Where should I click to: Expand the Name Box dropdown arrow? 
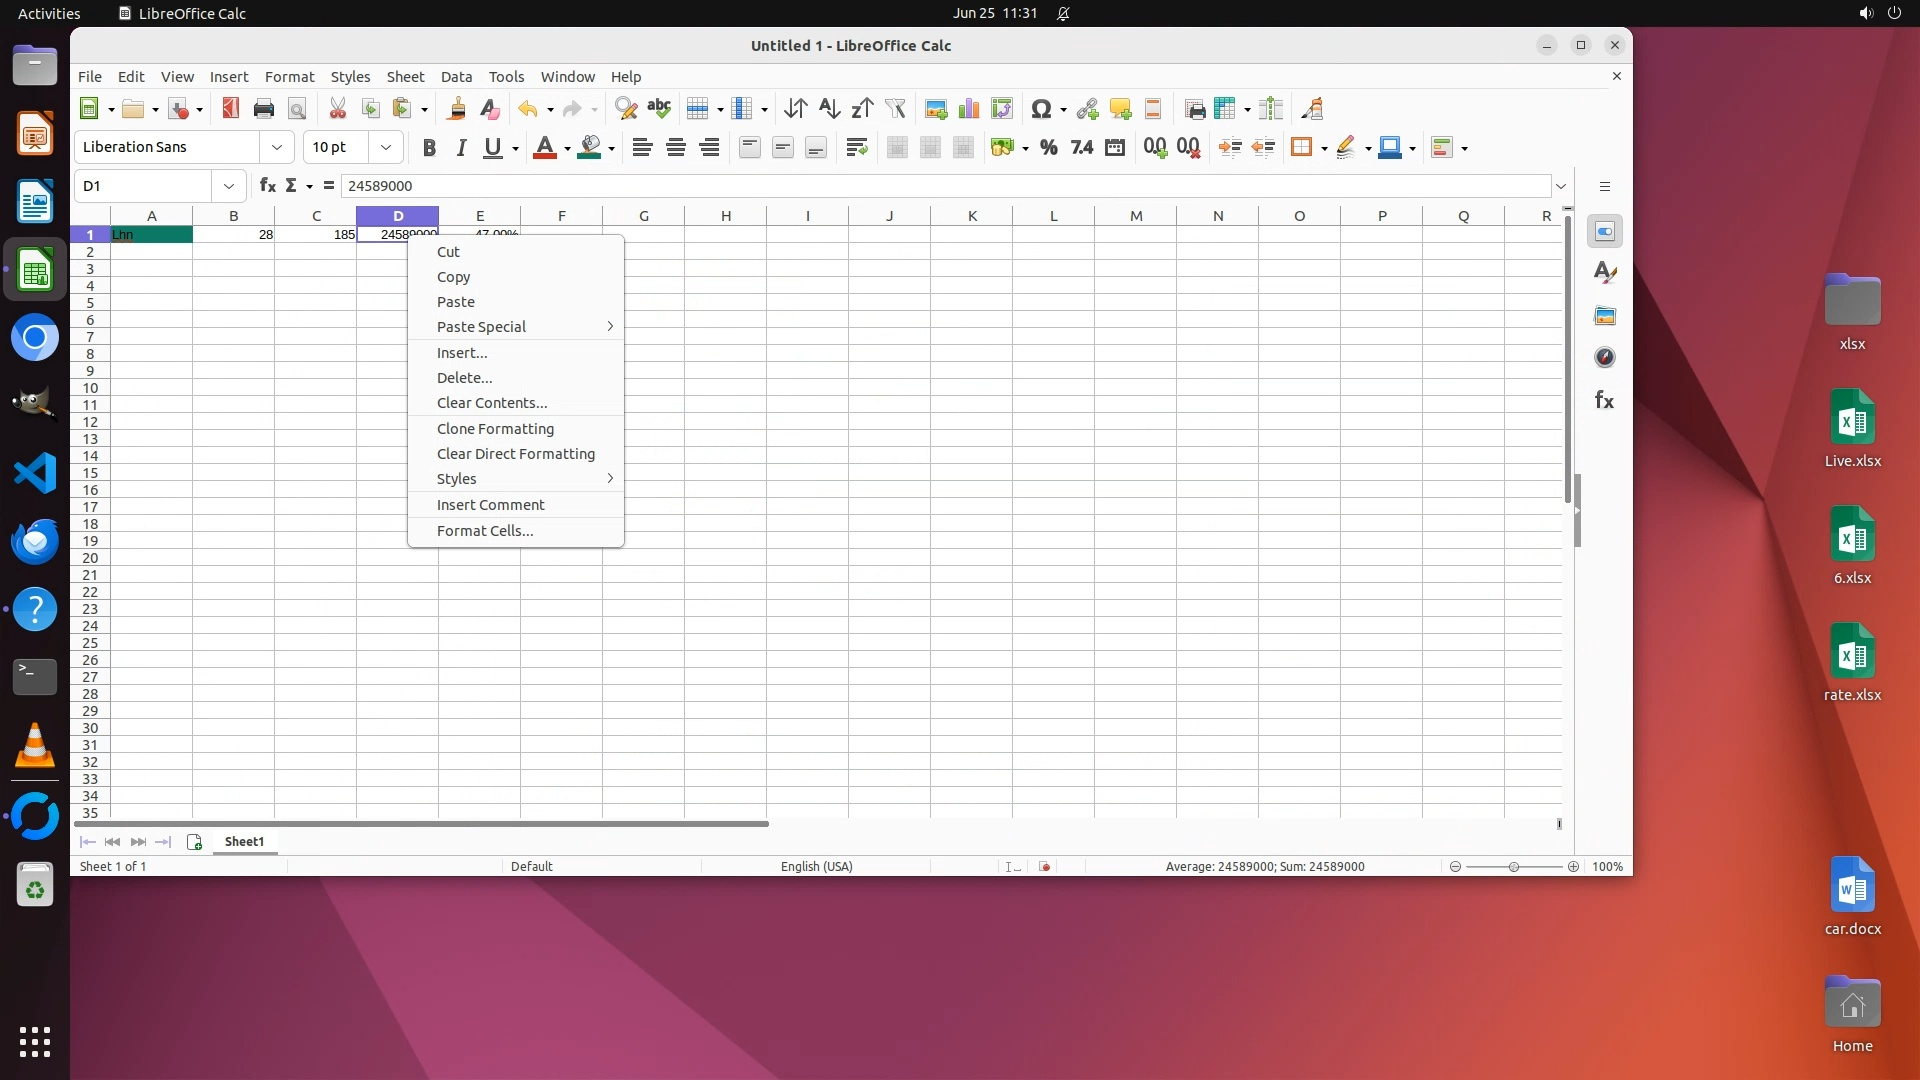[x=229, y=186]
